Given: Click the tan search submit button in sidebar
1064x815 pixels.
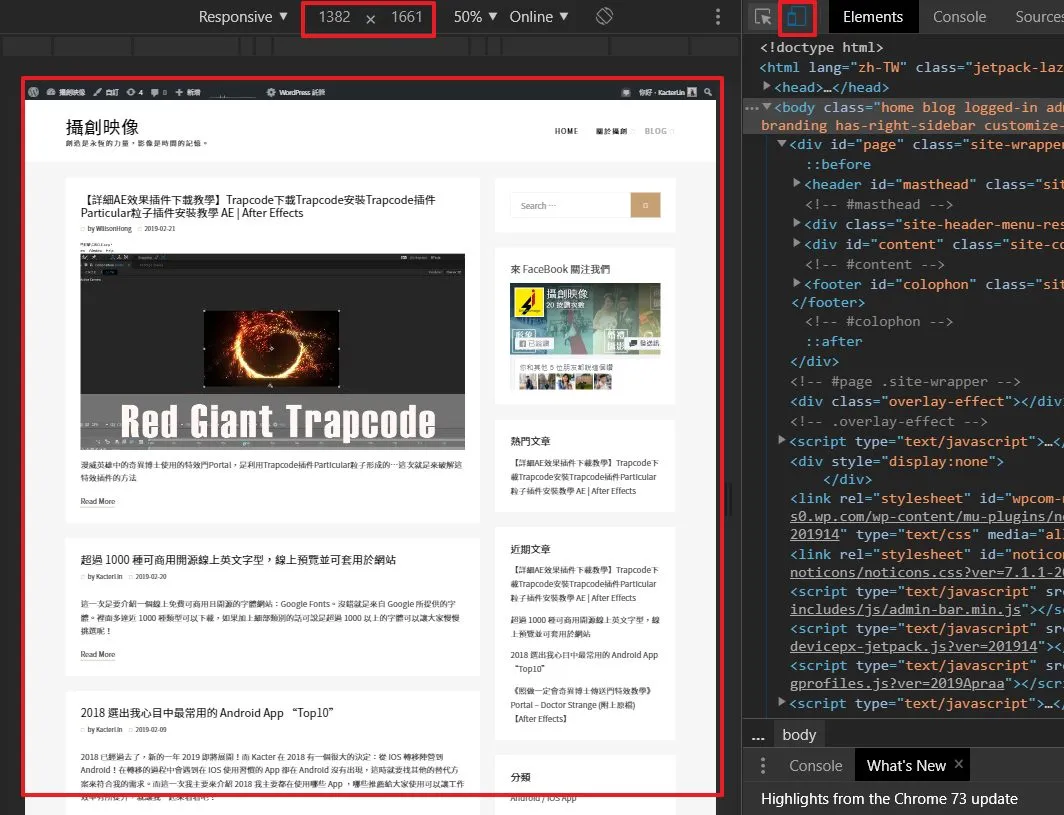Looking at the screenshot, I should coord(645,205).
